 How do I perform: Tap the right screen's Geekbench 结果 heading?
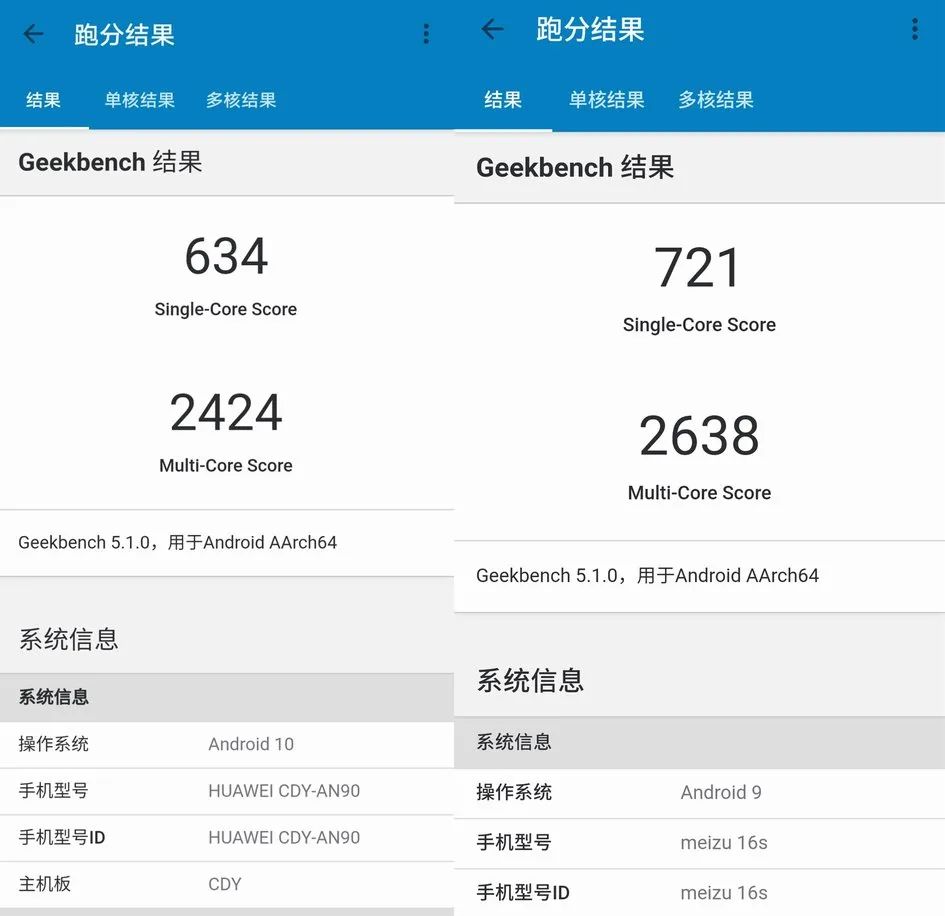(575, 167)
